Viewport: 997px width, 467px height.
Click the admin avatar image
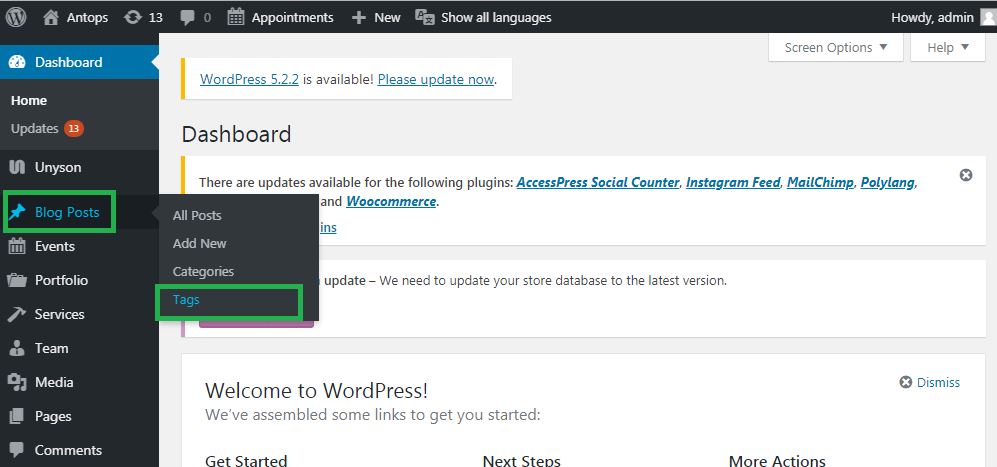pyautogui.click(x=987, y=18)
